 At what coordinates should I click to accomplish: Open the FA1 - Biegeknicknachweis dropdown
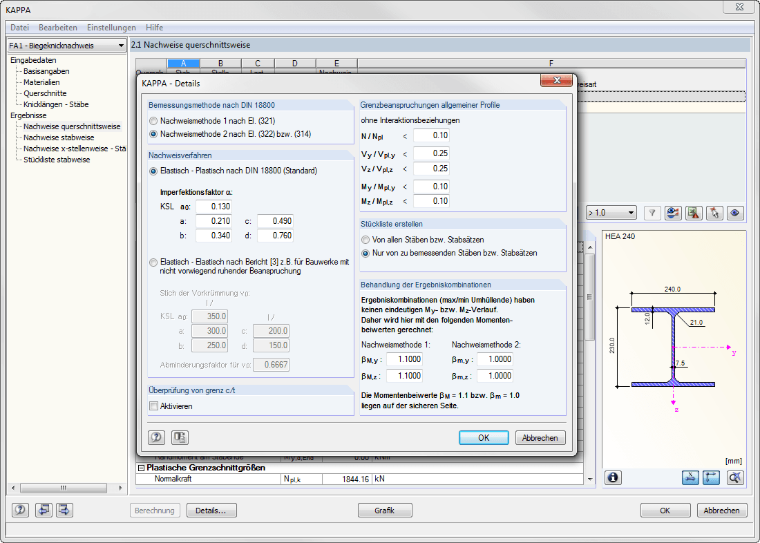[x=67, y=46]
